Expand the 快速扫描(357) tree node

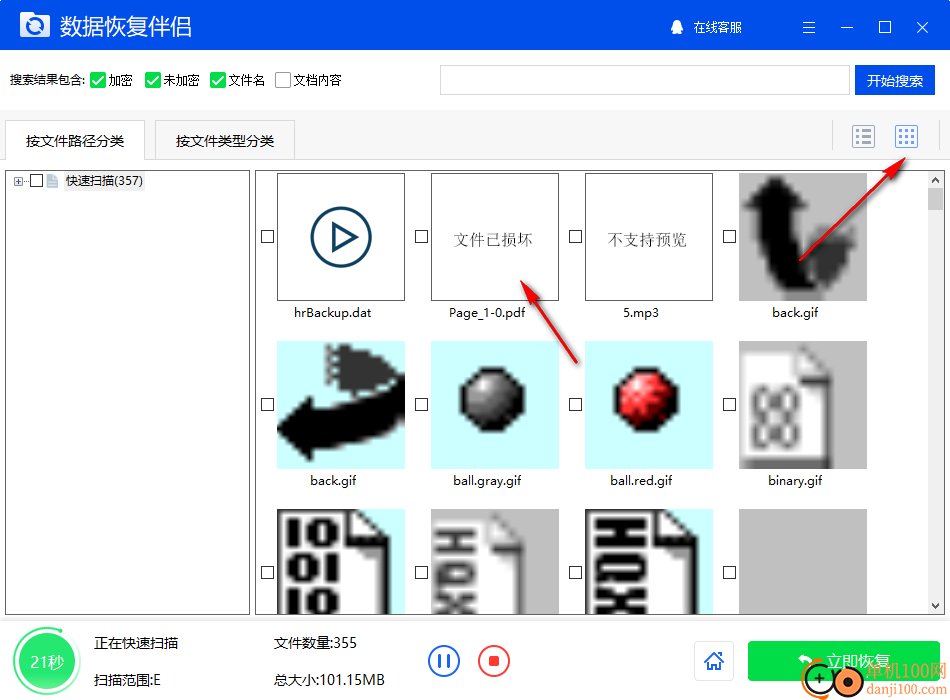click(x=18, y=181)
